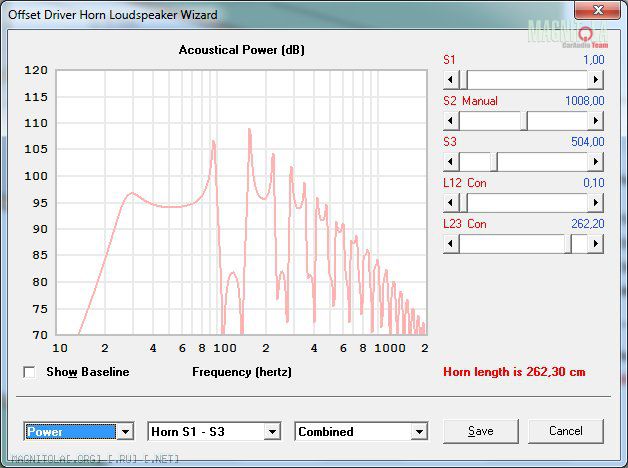Screen dimensions: 628x468
Task: Click the L12 value 0,10
Action: [594, 183]
